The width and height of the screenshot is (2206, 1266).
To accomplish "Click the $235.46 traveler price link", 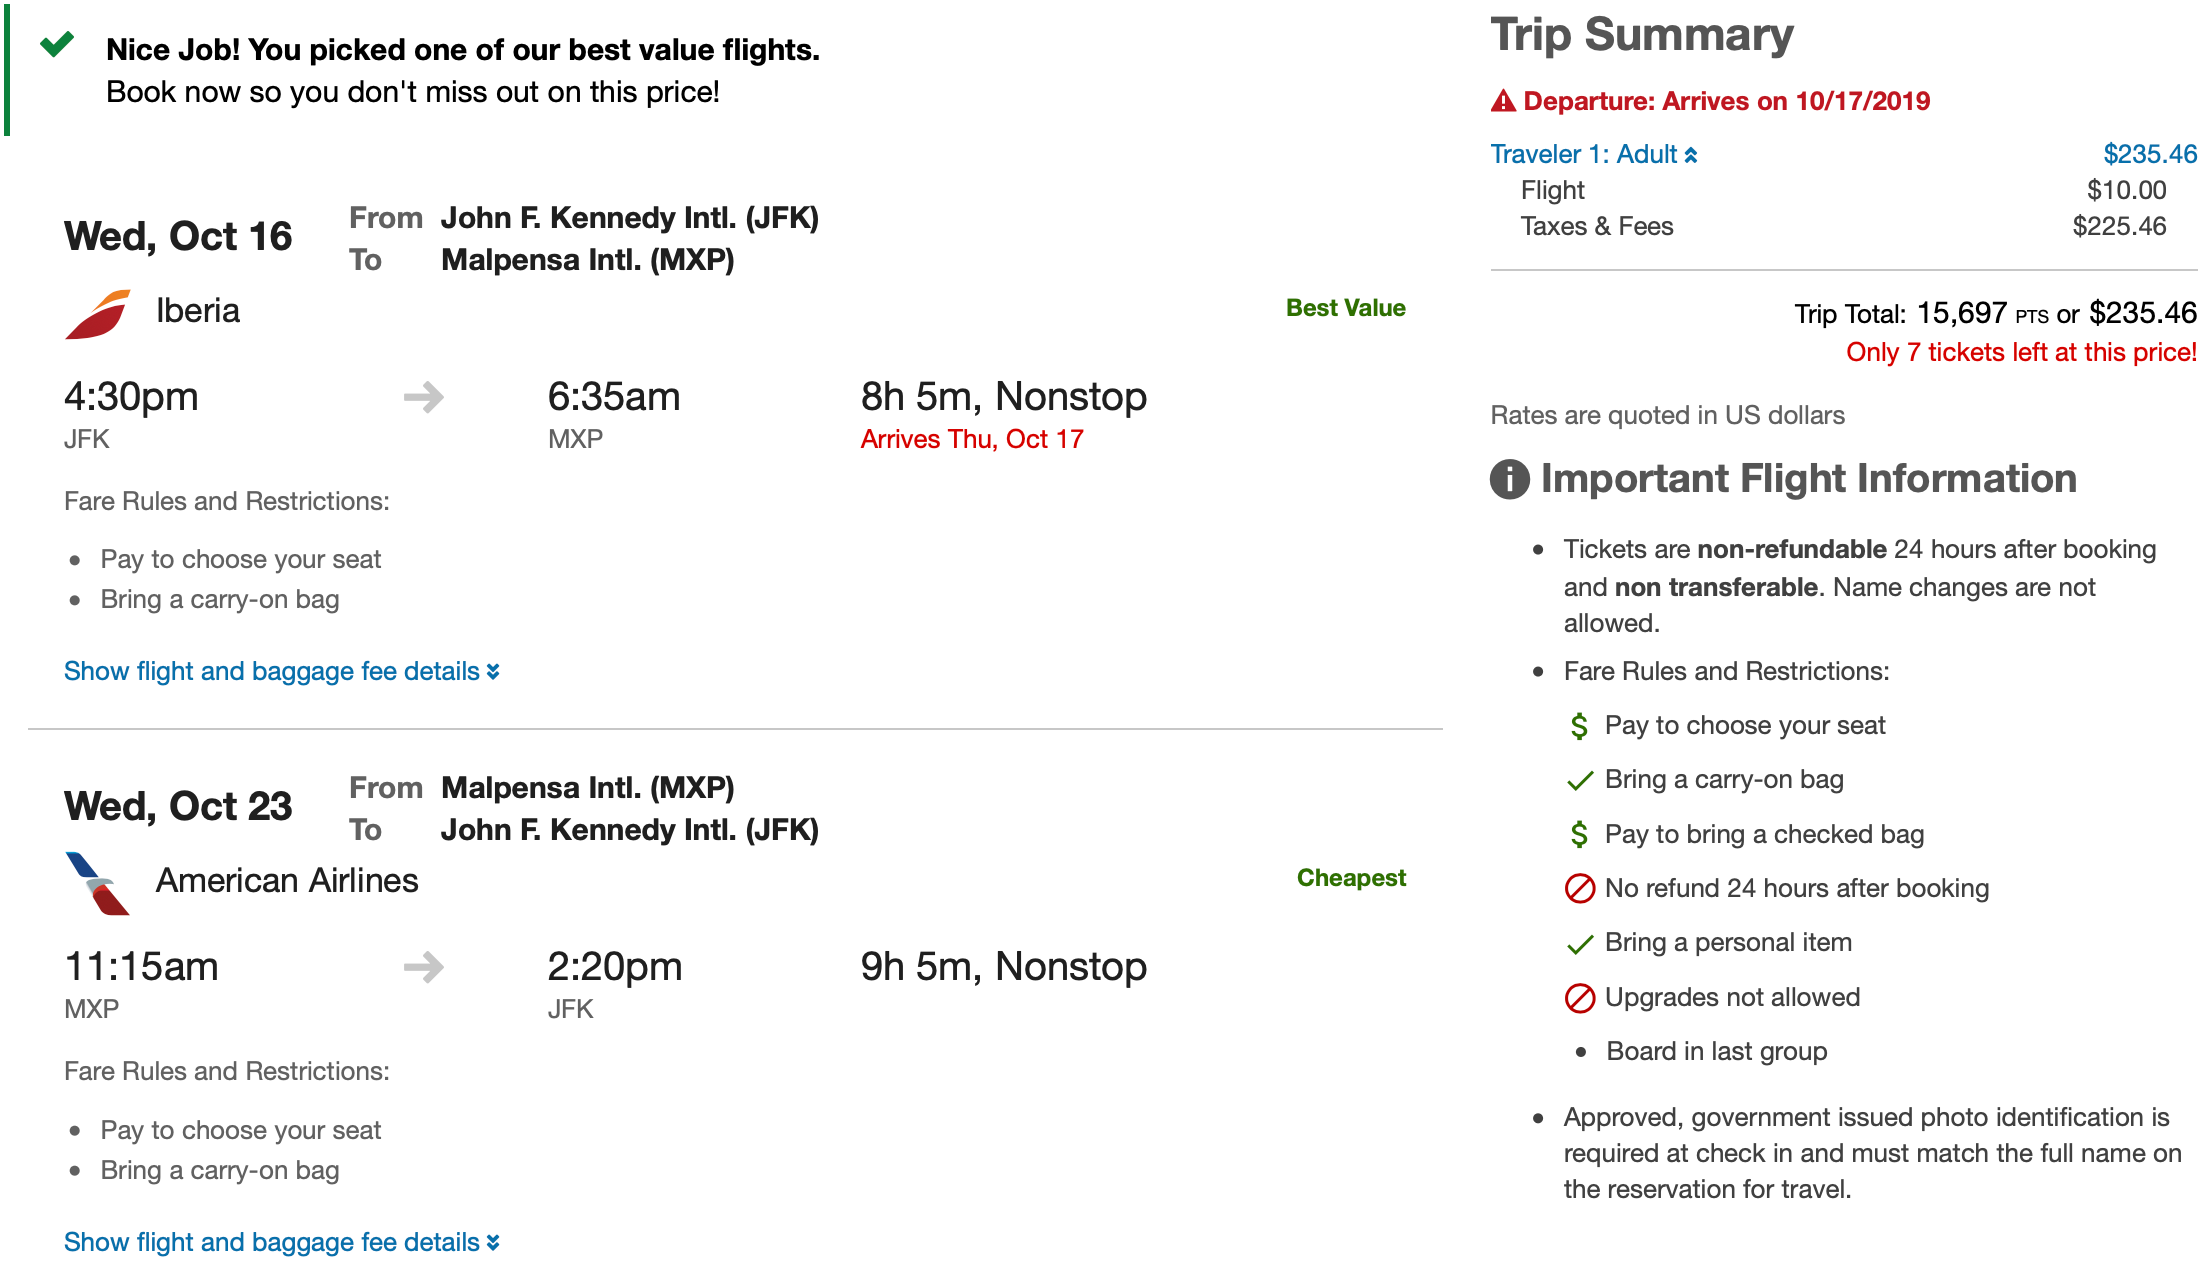I will (x=2149, y=155).
